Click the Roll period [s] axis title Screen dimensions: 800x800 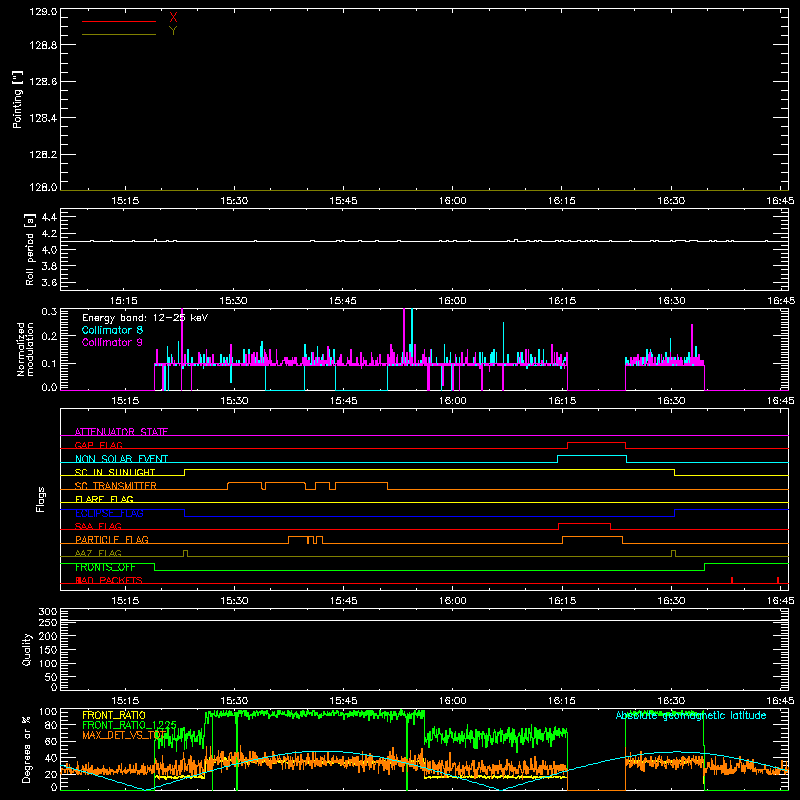[x=30, y=249]
